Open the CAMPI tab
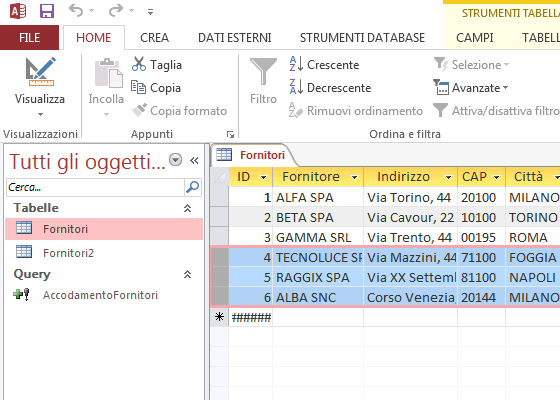The width and height of the screenshot is (560, 400). tap(475, 38)
